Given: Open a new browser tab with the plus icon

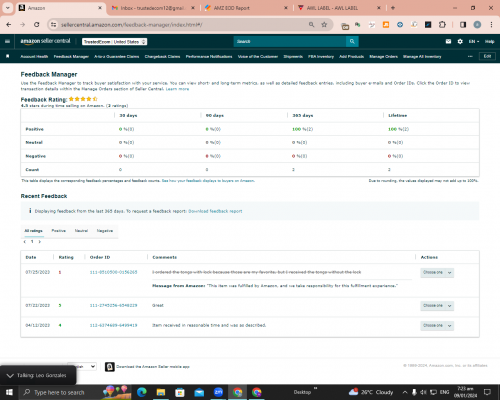Looking at the screenshot, I should click(x=393, y=8).
